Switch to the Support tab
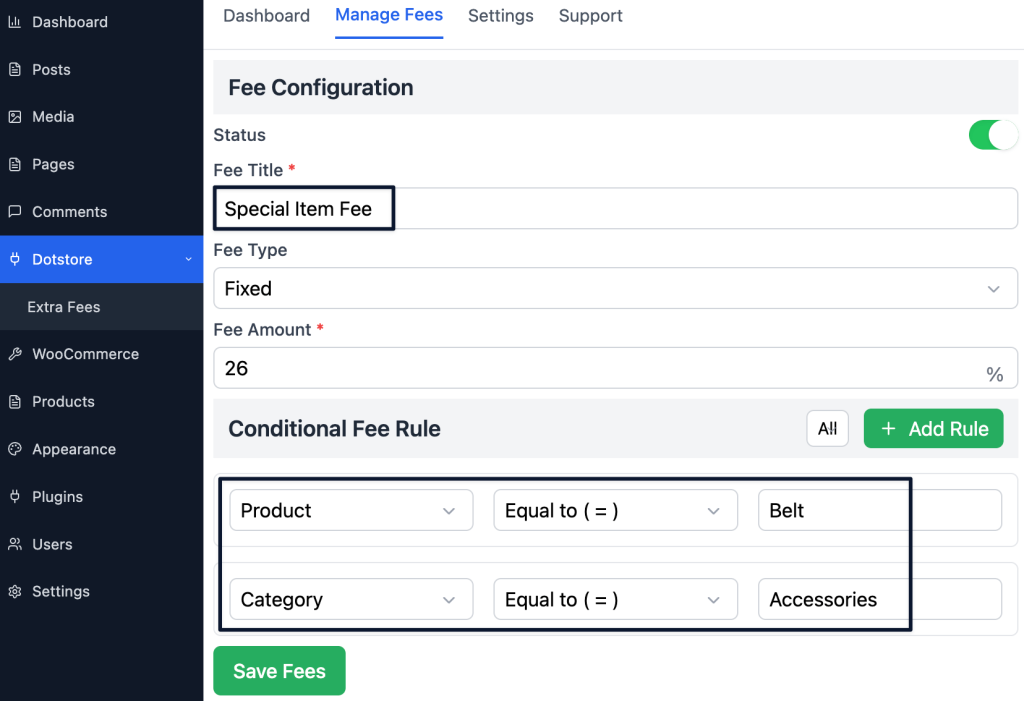 coord(590,16)
